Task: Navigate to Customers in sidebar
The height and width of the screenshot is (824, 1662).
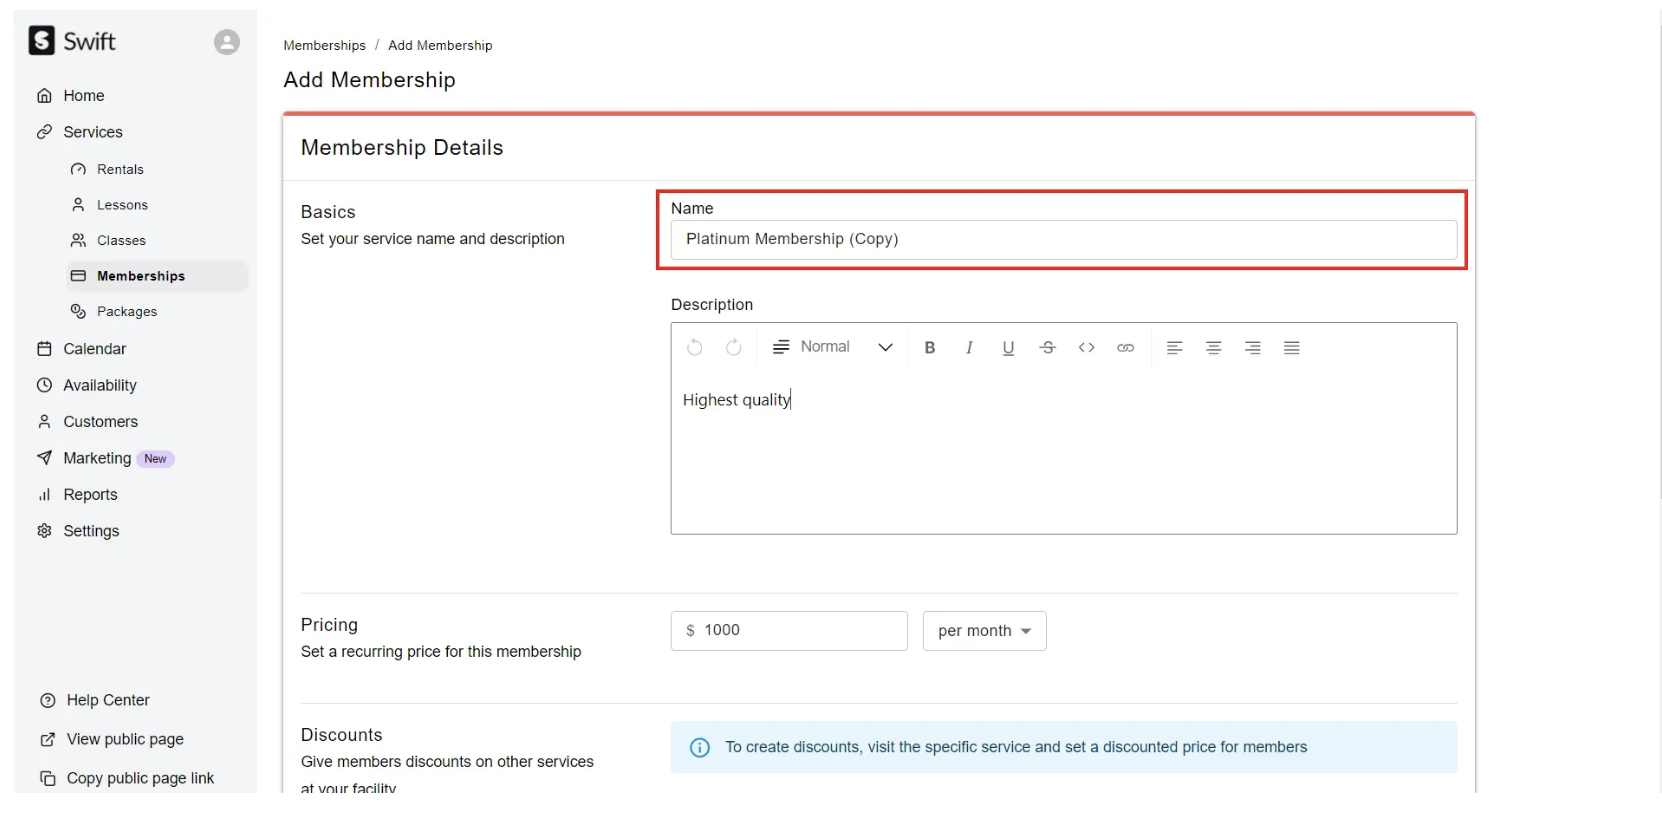Action: pyautogui.click(x=100, y=422)
